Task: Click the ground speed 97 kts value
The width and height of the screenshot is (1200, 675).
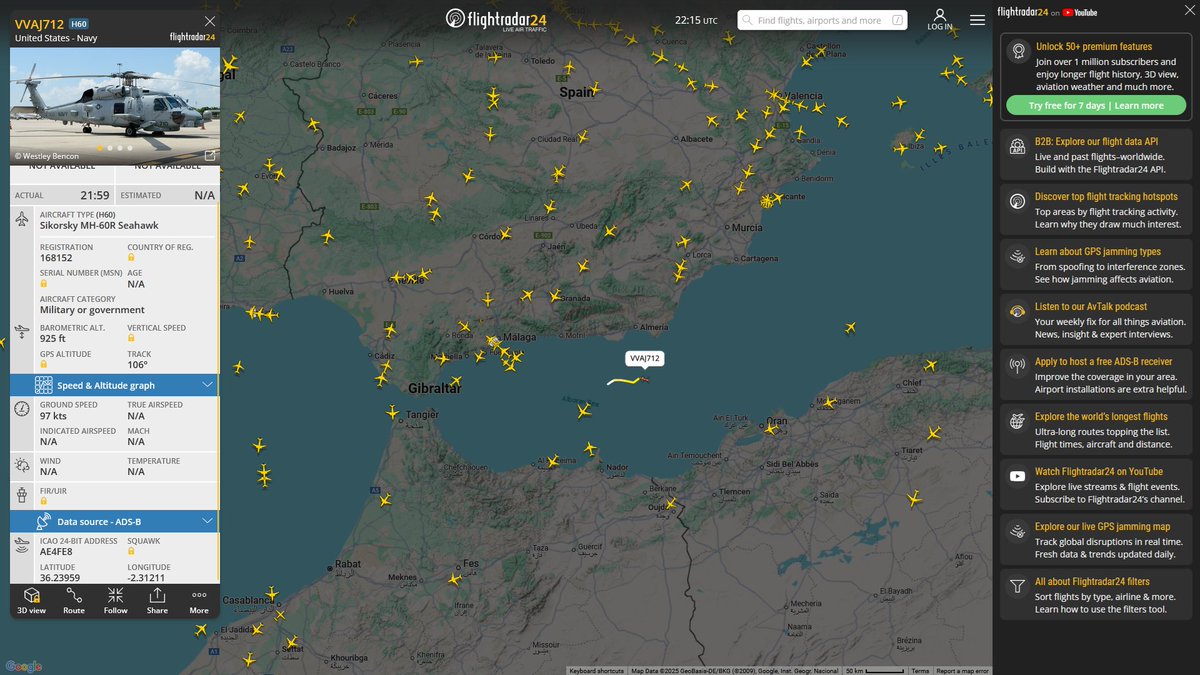Action: click(x=54, y=415)
